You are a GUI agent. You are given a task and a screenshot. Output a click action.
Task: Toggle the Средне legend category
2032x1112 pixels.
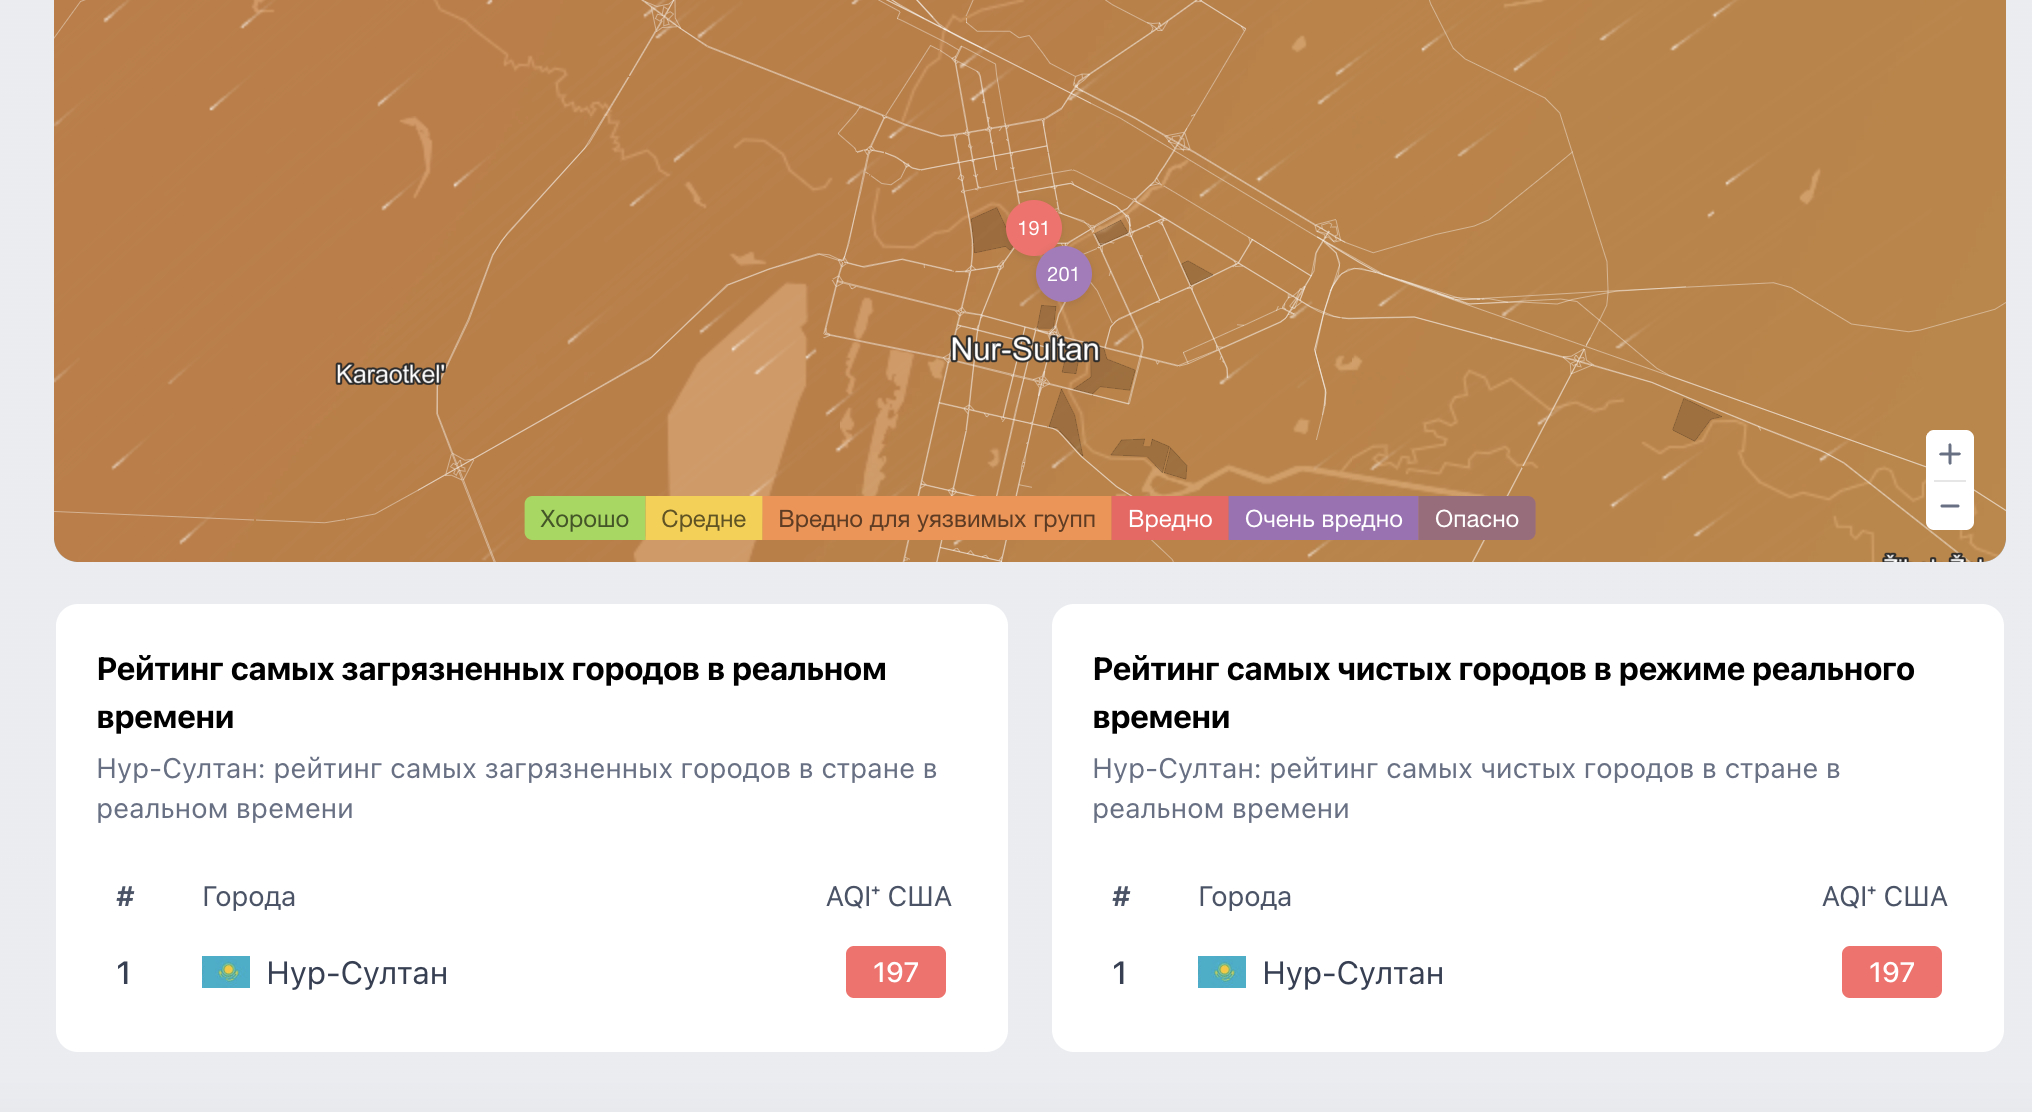click(703, 518)
